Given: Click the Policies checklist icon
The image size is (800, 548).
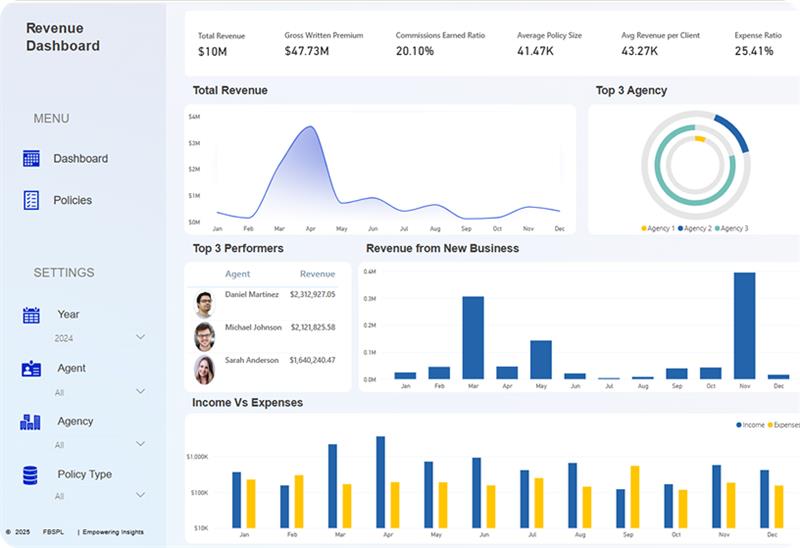Looking at the screenshot, I should tap(31, 200).
